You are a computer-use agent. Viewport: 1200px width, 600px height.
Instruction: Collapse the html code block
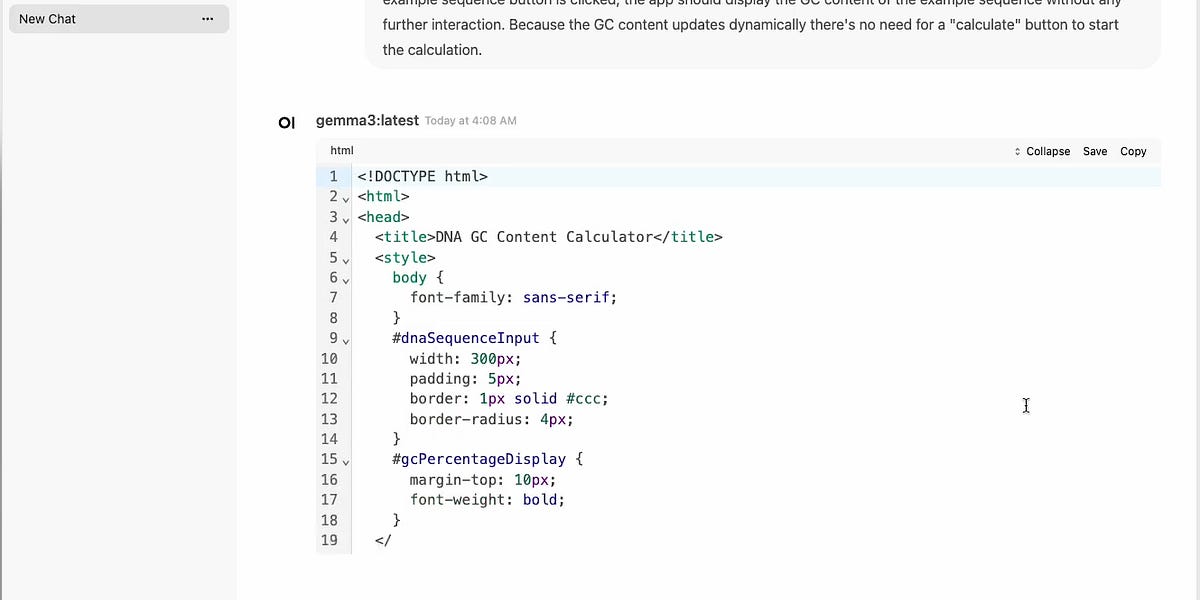1042,152
